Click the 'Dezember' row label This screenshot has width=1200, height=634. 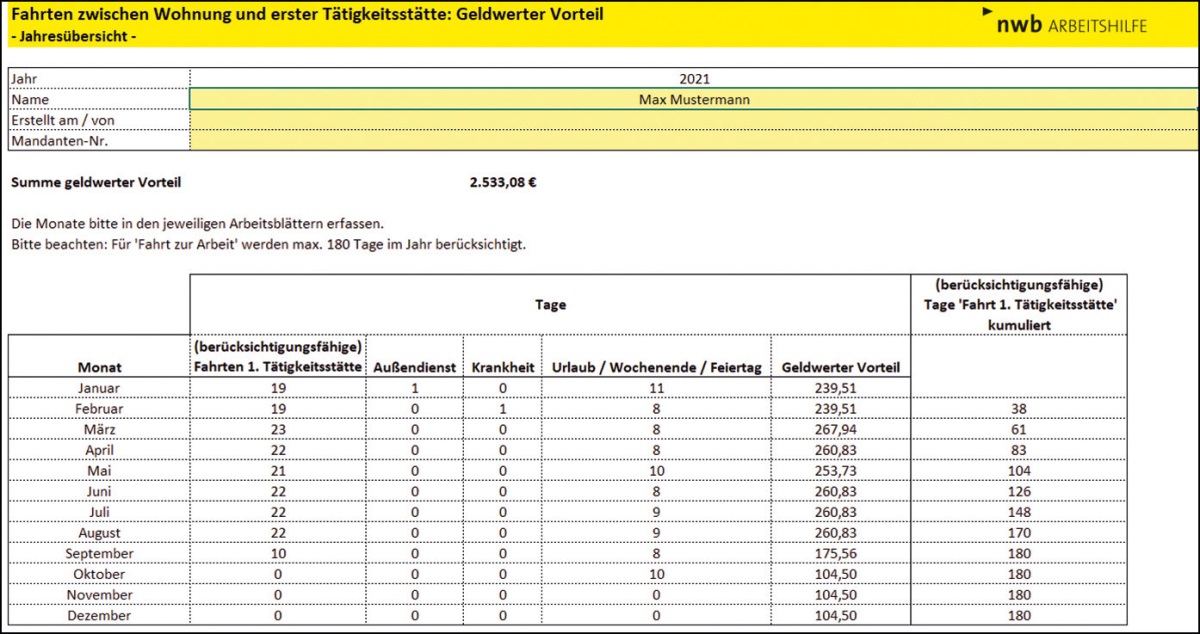(x=99, y=615)
